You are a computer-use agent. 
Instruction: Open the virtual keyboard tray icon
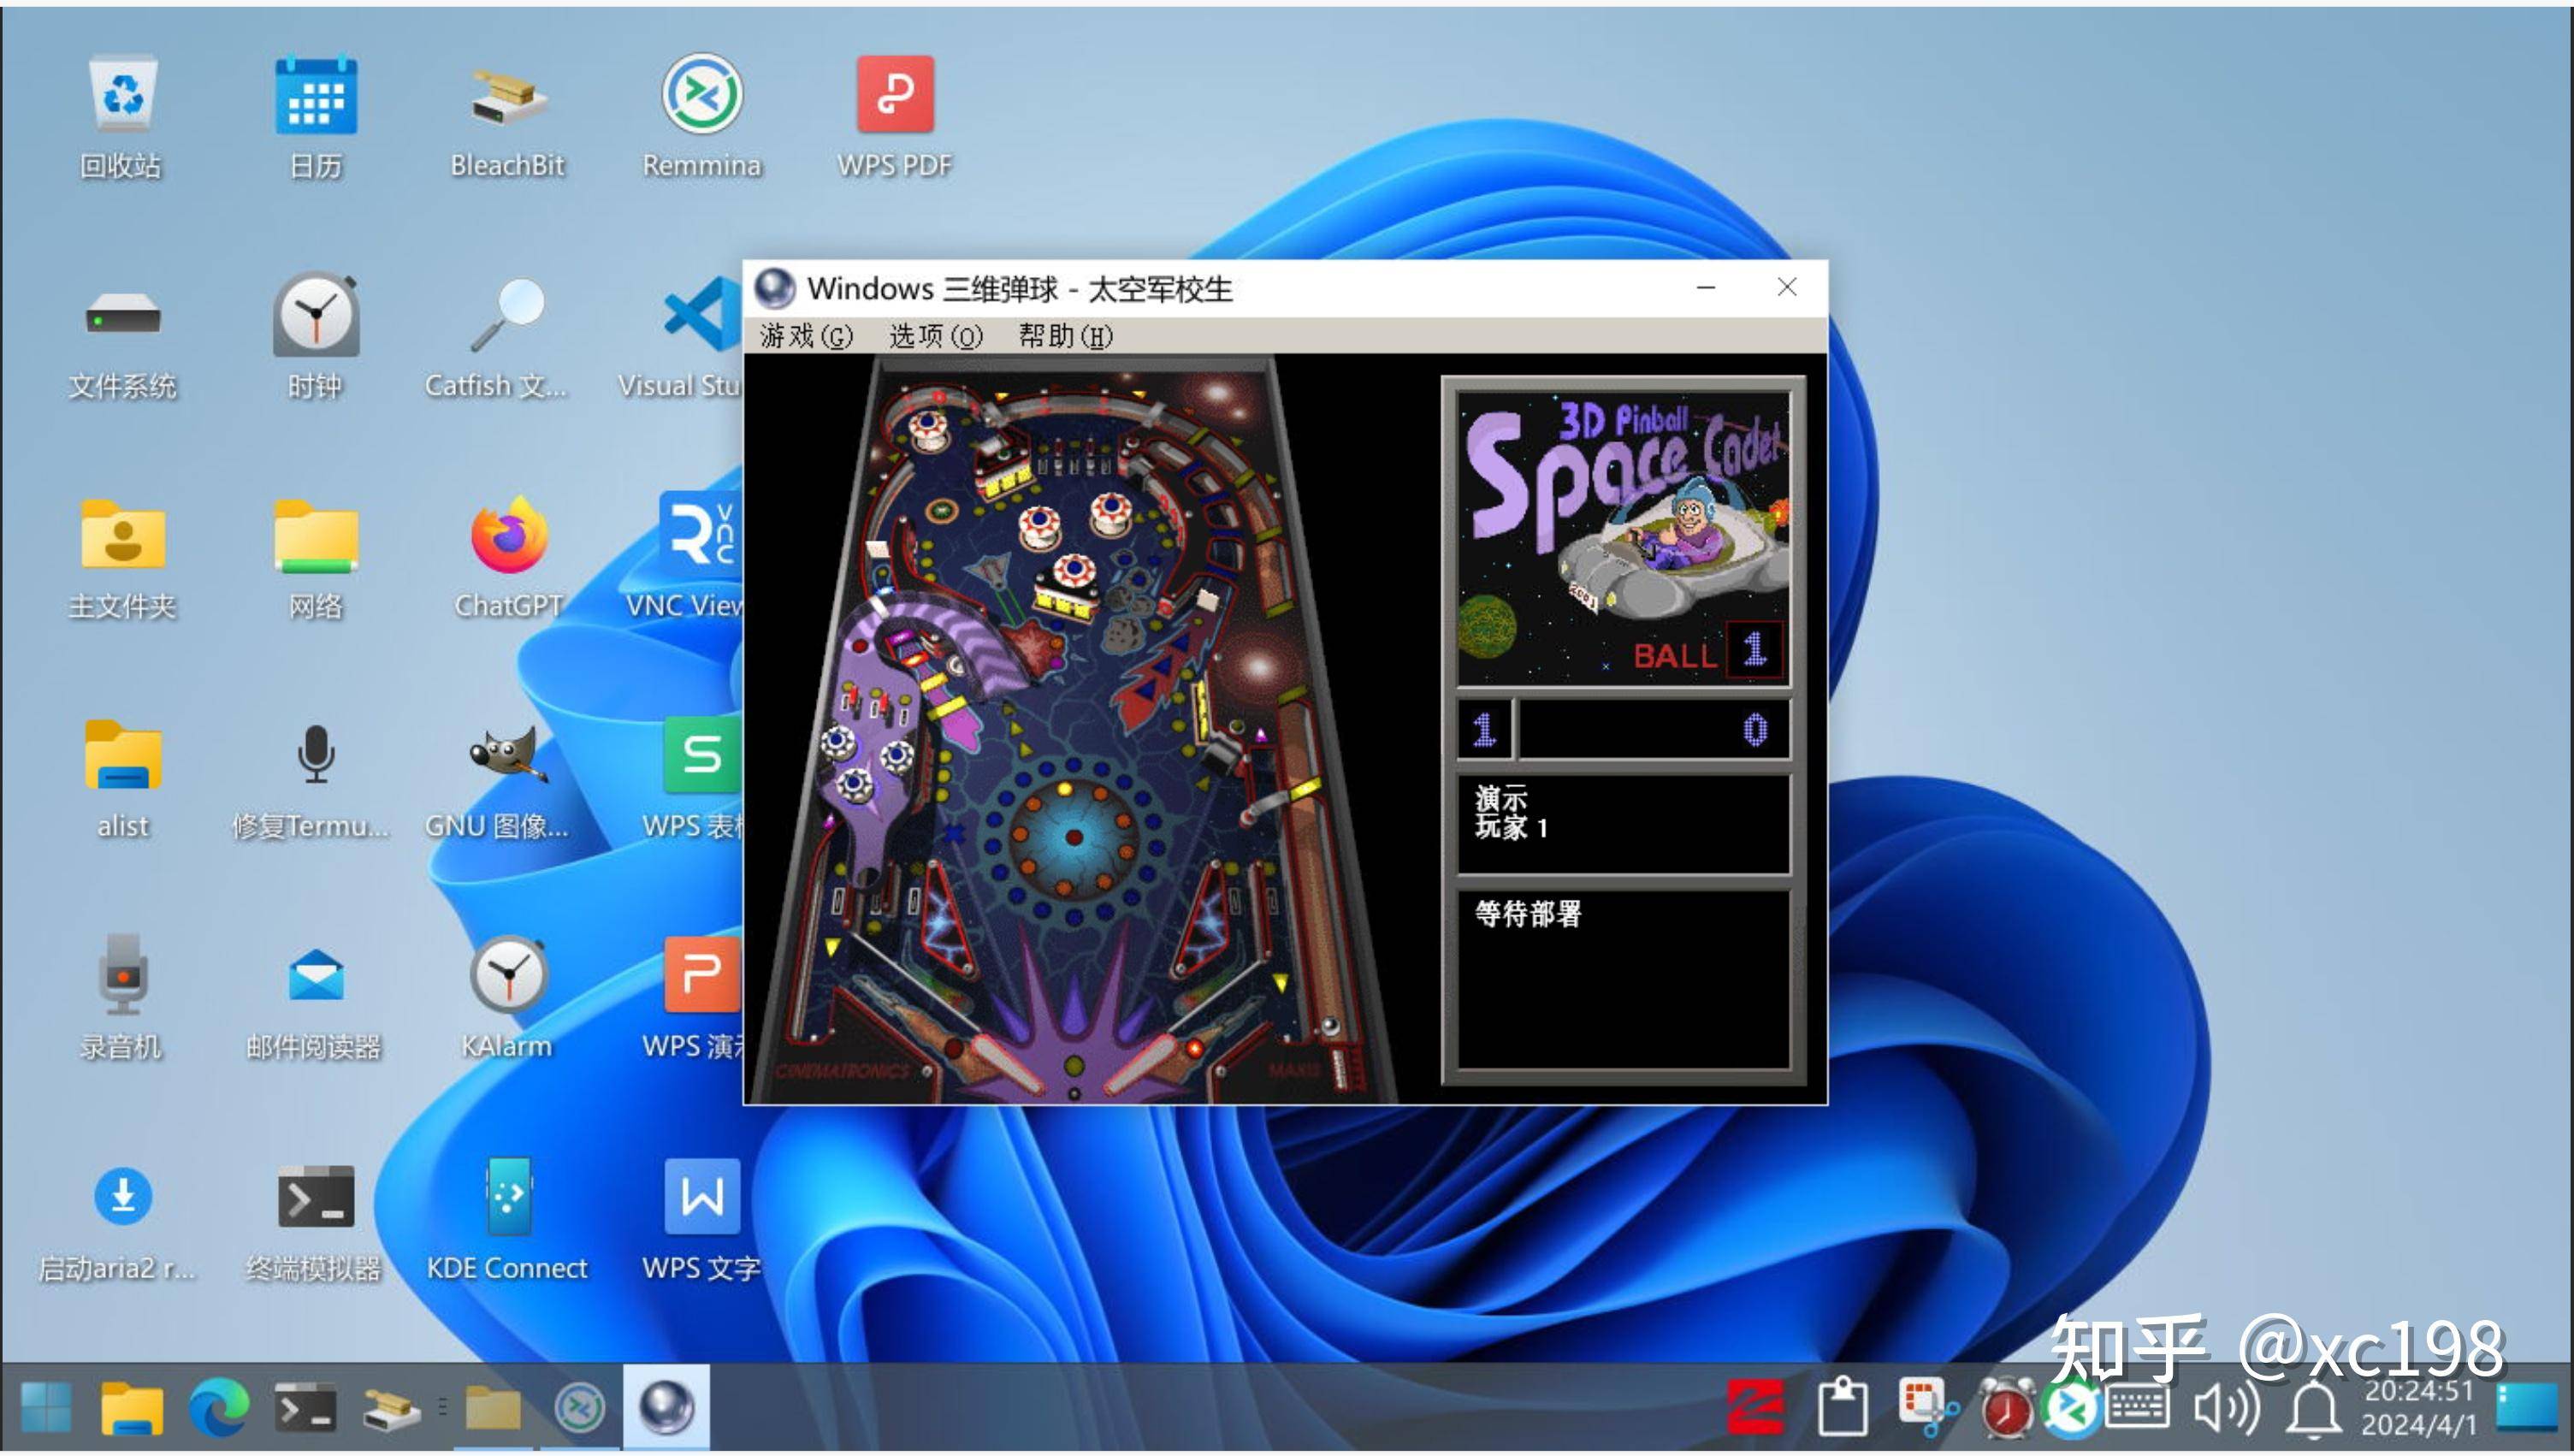coord(2137,1408)
